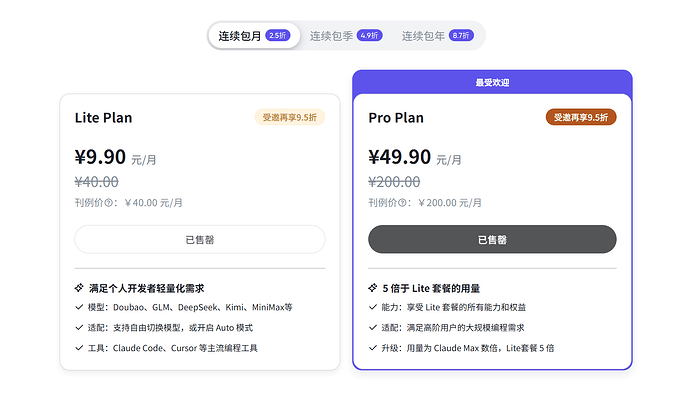This screenshot has height=394, width=690.
Task: Click the ¥49.90 price
Action: click(x=400, y=157)
